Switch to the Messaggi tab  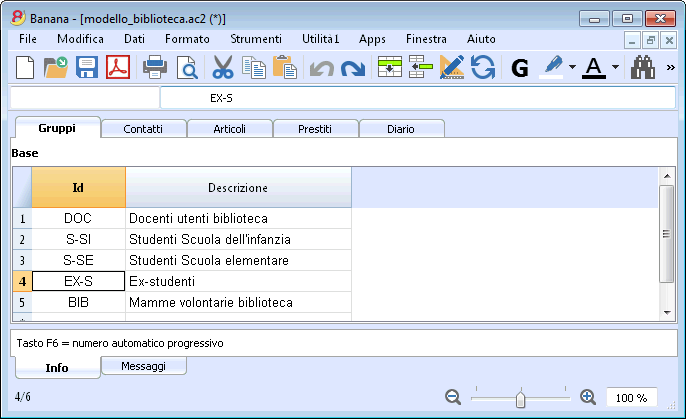click(x=144, y=366)
